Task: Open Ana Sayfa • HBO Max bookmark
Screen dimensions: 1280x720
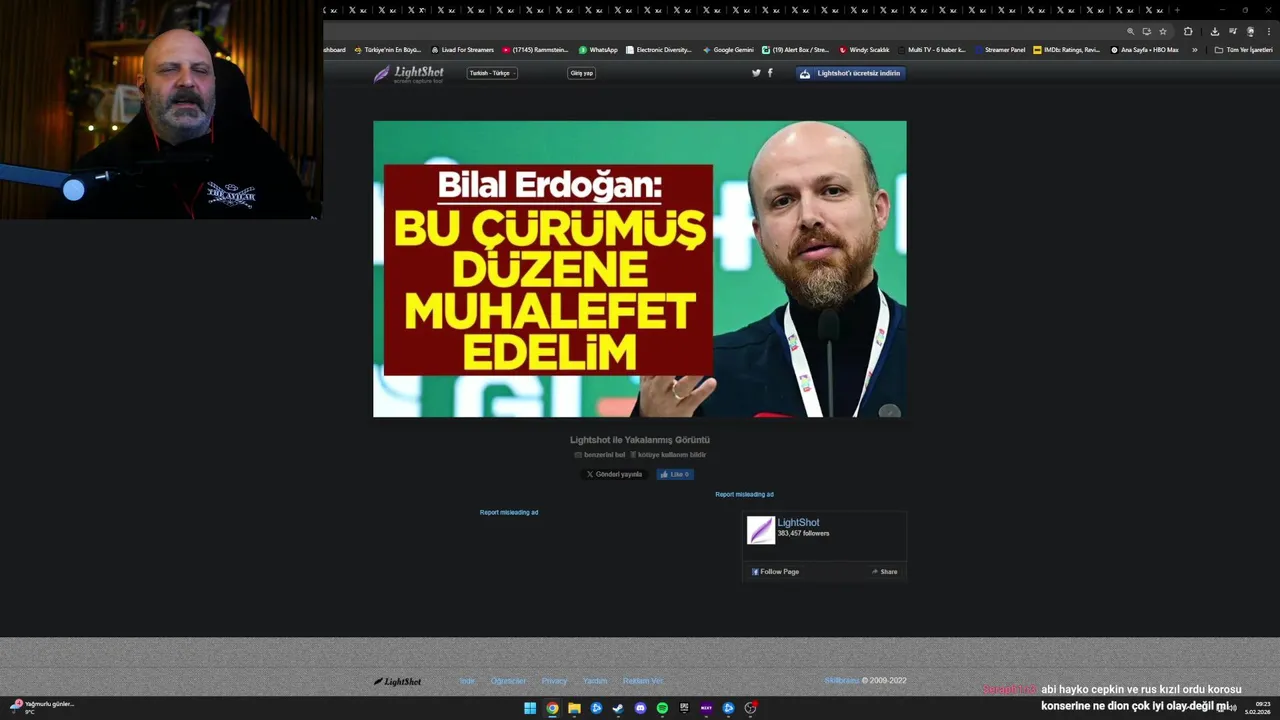Action: tap(1144, 49)
